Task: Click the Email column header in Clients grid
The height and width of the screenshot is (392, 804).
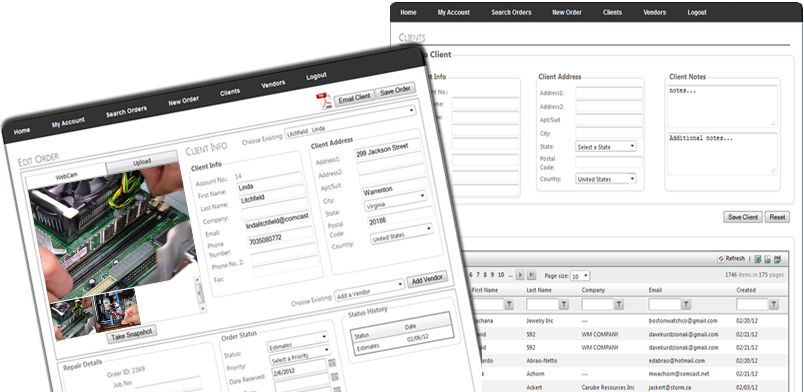Action: coord(655,290)
